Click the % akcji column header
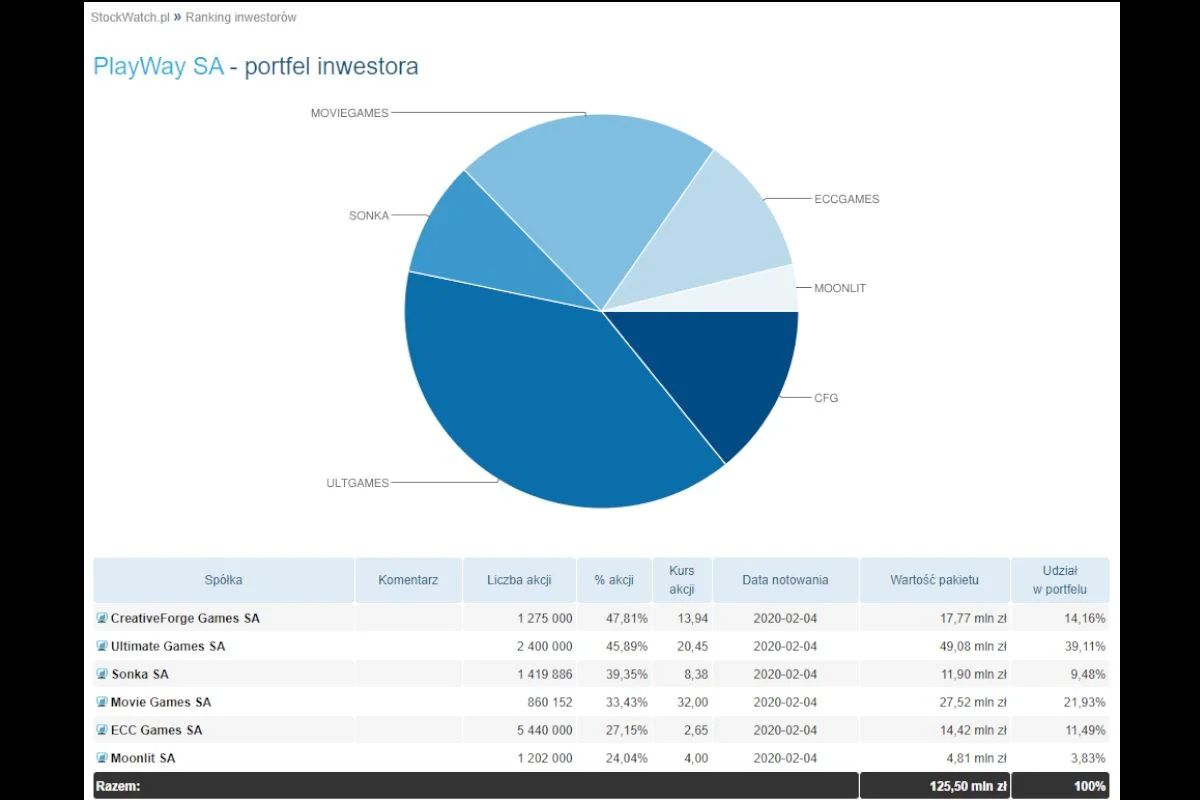The height and width of the screenshot is (800, 1200). tap(614, 580)
